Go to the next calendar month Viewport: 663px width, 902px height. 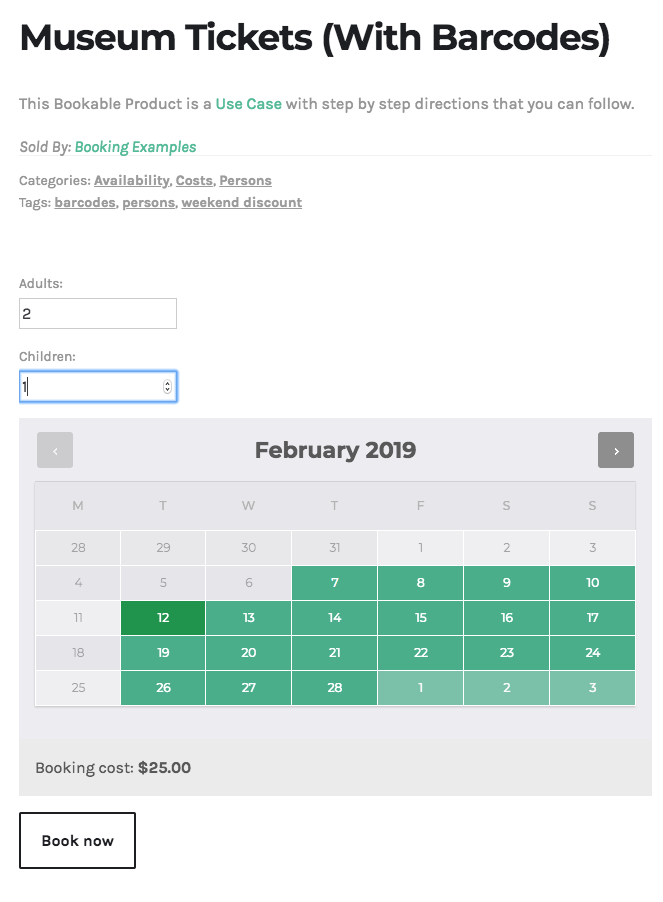tap(616, 450)
